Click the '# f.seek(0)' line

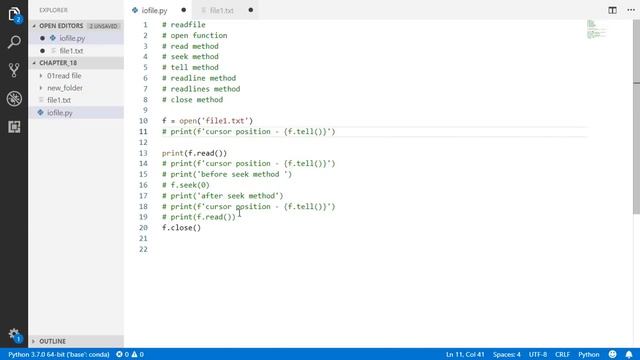point(186,185)
